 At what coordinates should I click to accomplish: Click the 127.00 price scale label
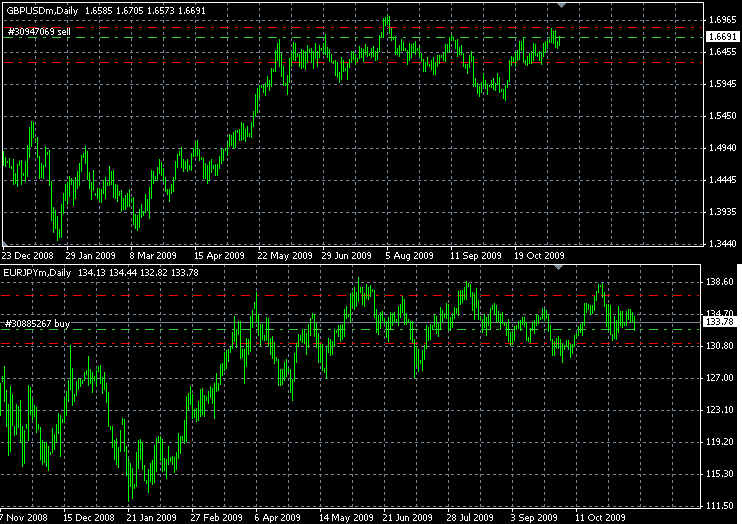(x=720, y=378)
